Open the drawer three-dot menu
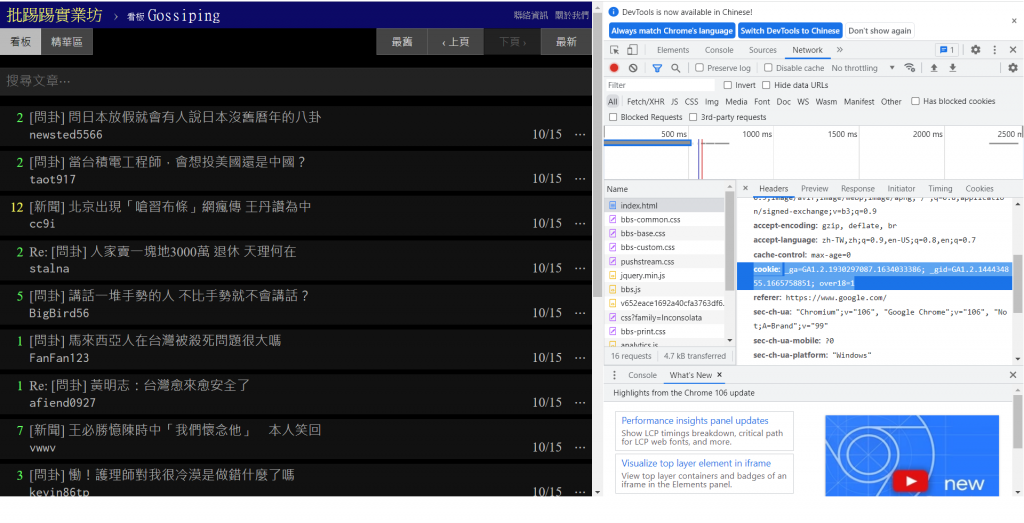Viewport: 1024px width, 523px height. pyautogui.click(x=614, y=375)
